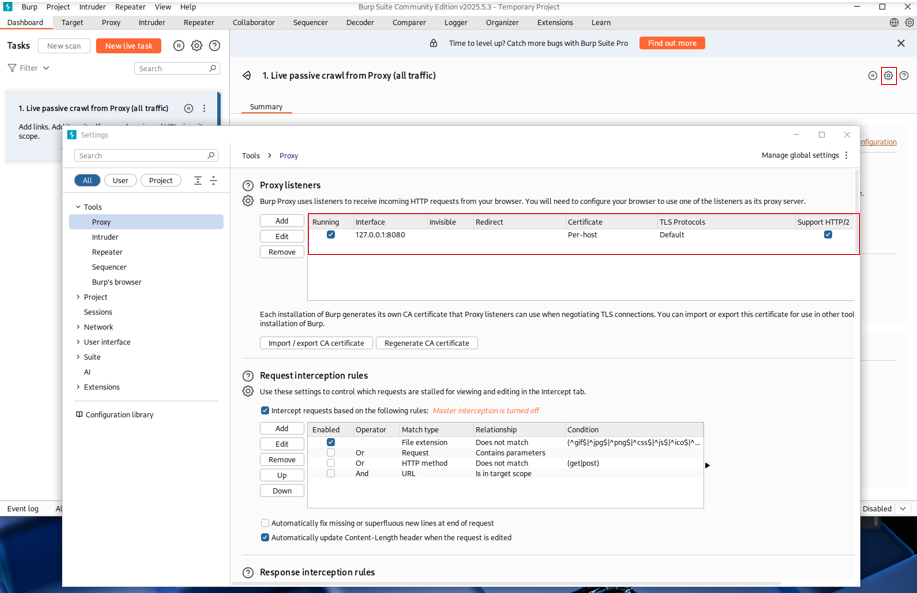Click the New live task button
Image resolution: width=917 pixels, height=593 pixels.
click(129, 46)
